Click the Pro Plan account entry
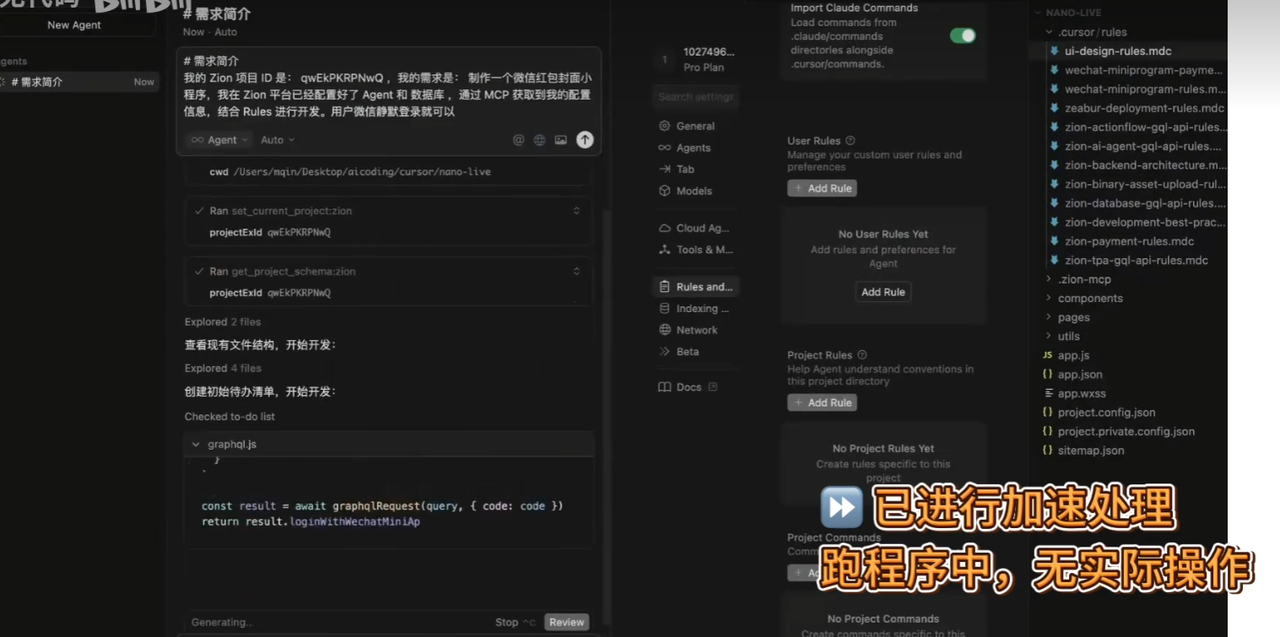Screen dimensions: 1280x637 coord(695,60)
